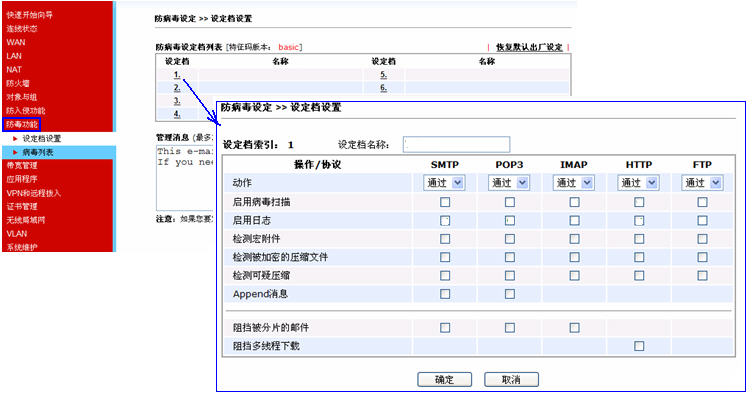Check Append消息 for SMTP
The width and height of the screenshot is (754, 396).
click(x=445, y=294)
